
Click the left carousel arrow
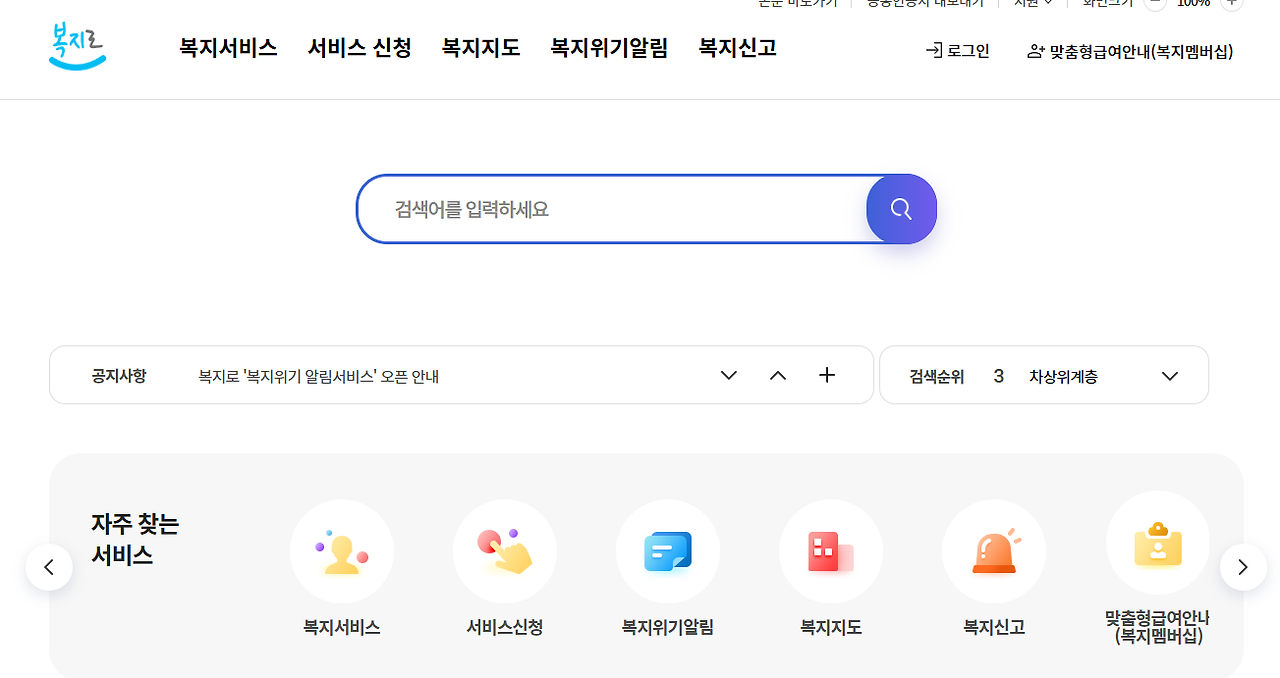(49, 567)
